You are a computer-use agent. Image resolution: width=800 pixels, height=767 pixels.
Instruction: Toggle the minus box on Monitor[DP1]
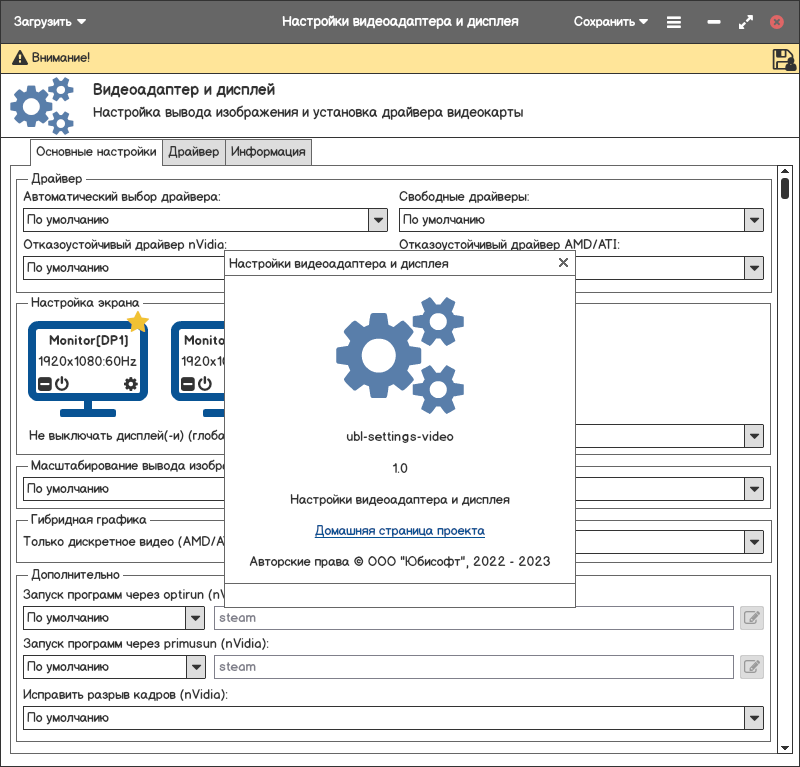coord(44,384)
